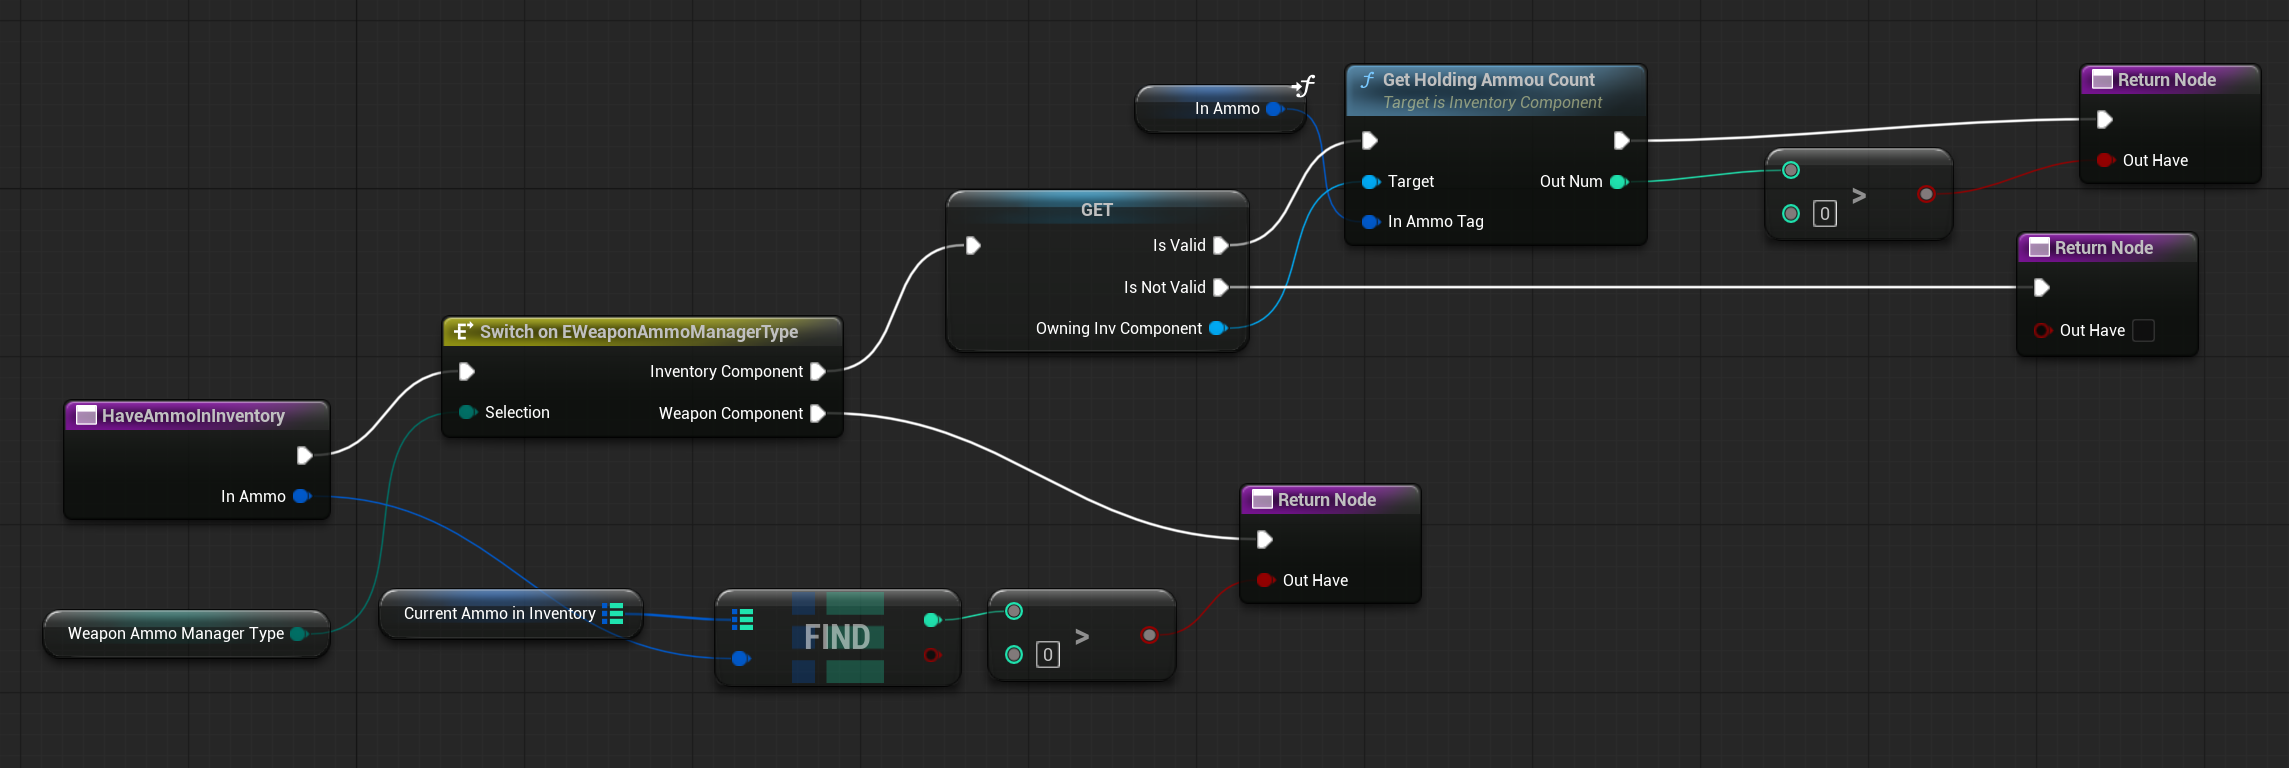
Task: Click the In Ammo Tag input pin
Action: tap(1370, 222)
